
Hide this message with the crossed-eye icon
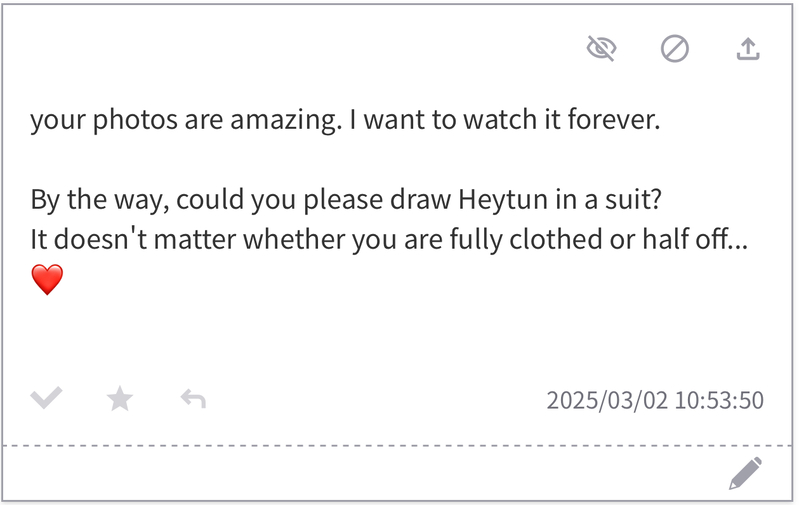[x=601, y=48]
